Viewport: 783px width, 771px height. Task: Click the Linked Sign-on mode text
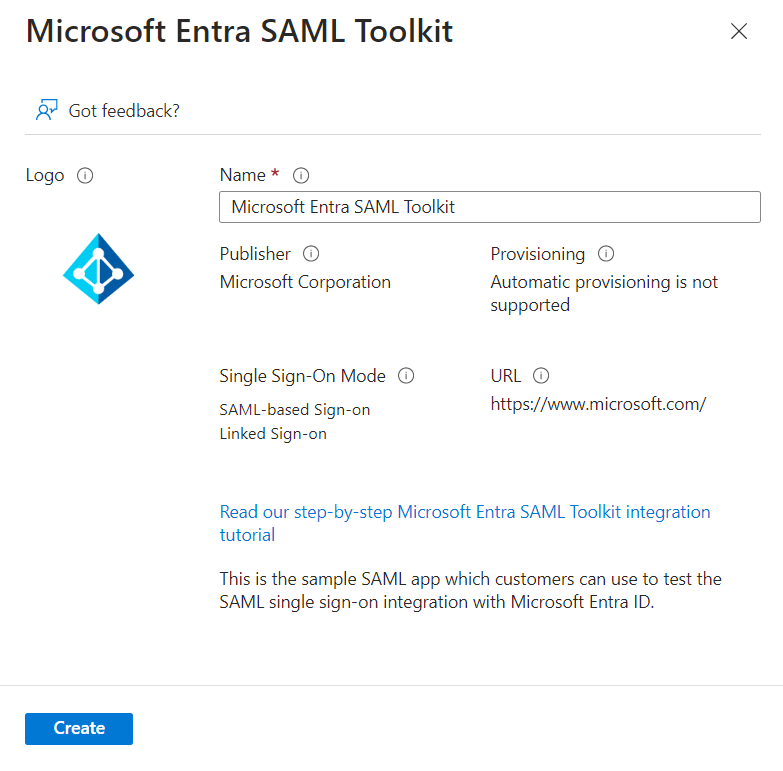tap(273, 434)
